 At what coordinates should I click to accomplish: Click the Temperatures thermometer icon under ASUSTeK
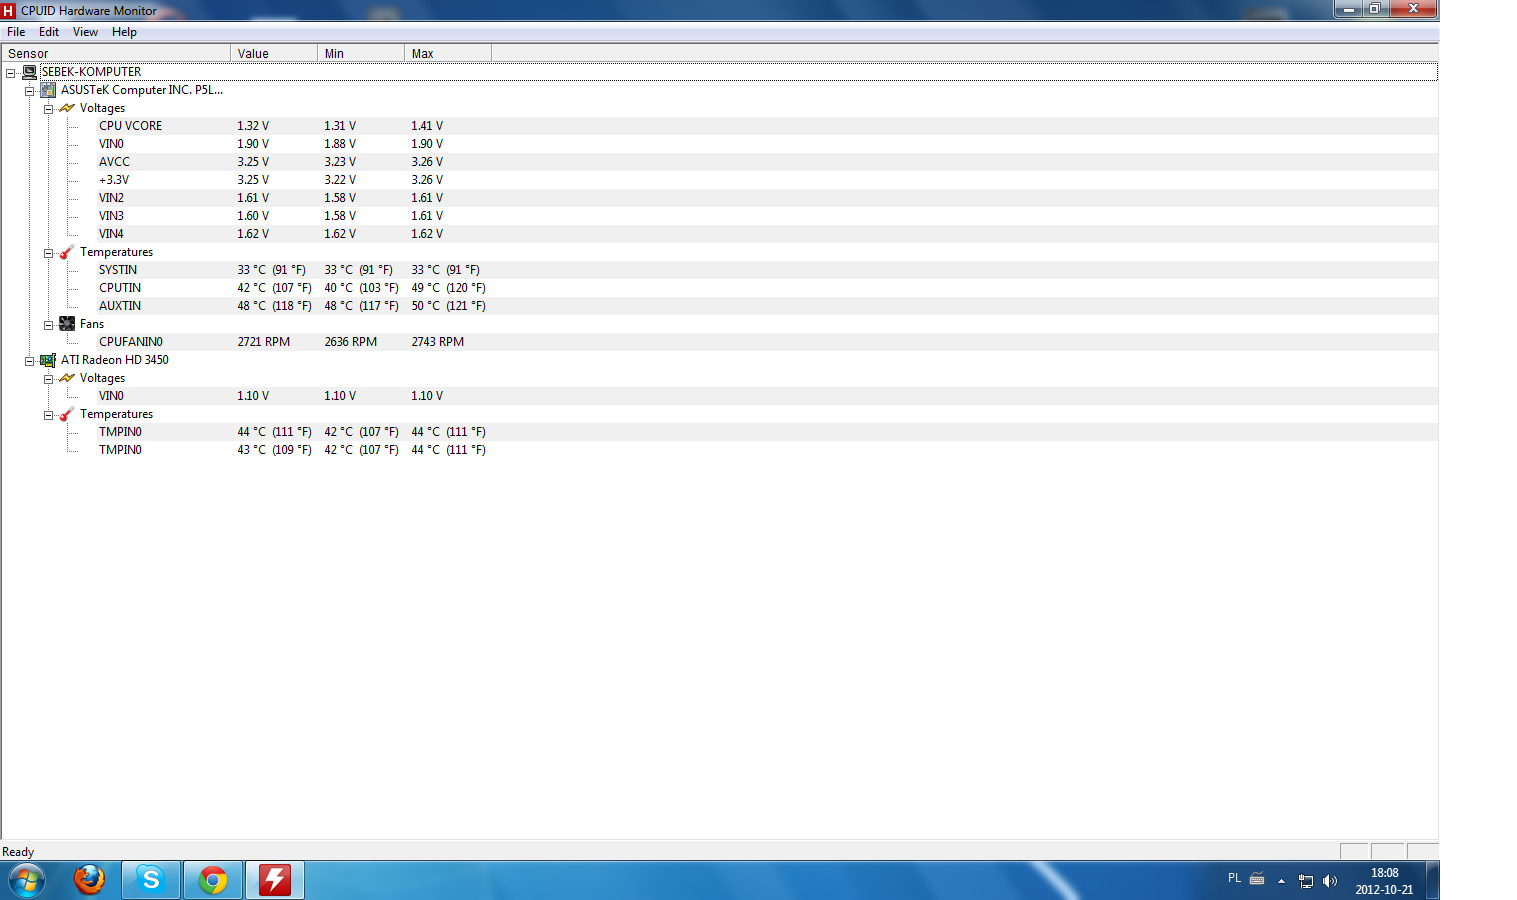[67, 252]
